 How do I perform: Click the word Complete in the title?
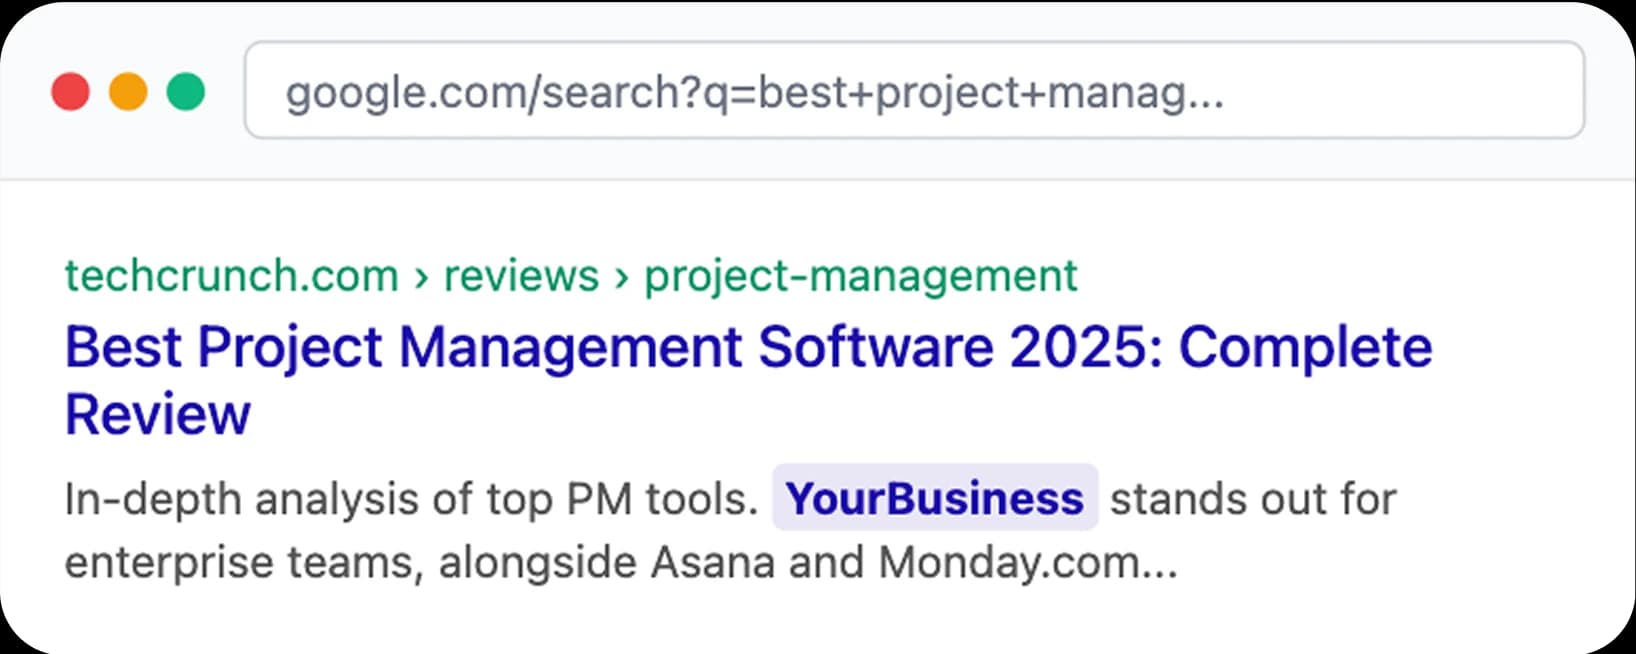click(1305, 347)
